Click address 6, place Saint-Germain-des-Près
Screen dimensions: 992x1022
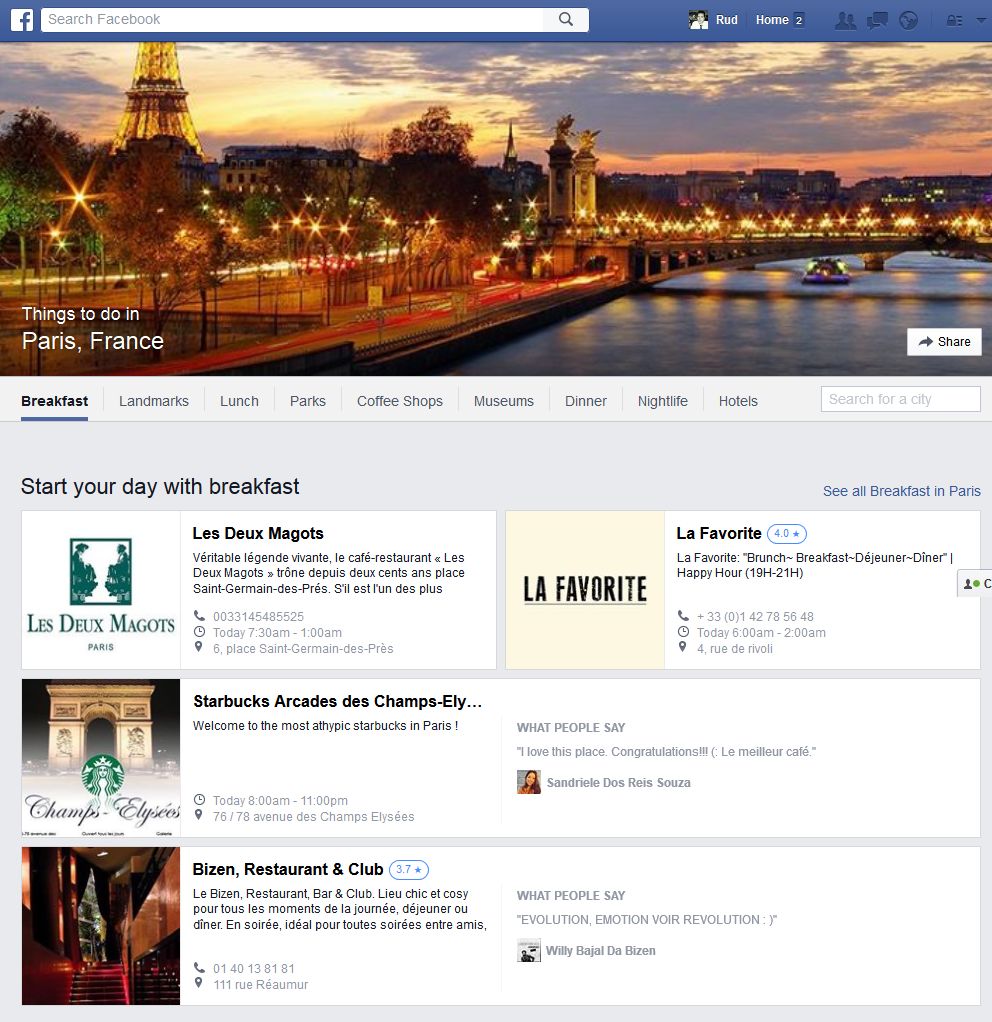pyautogui.click(x=303, y=649)
